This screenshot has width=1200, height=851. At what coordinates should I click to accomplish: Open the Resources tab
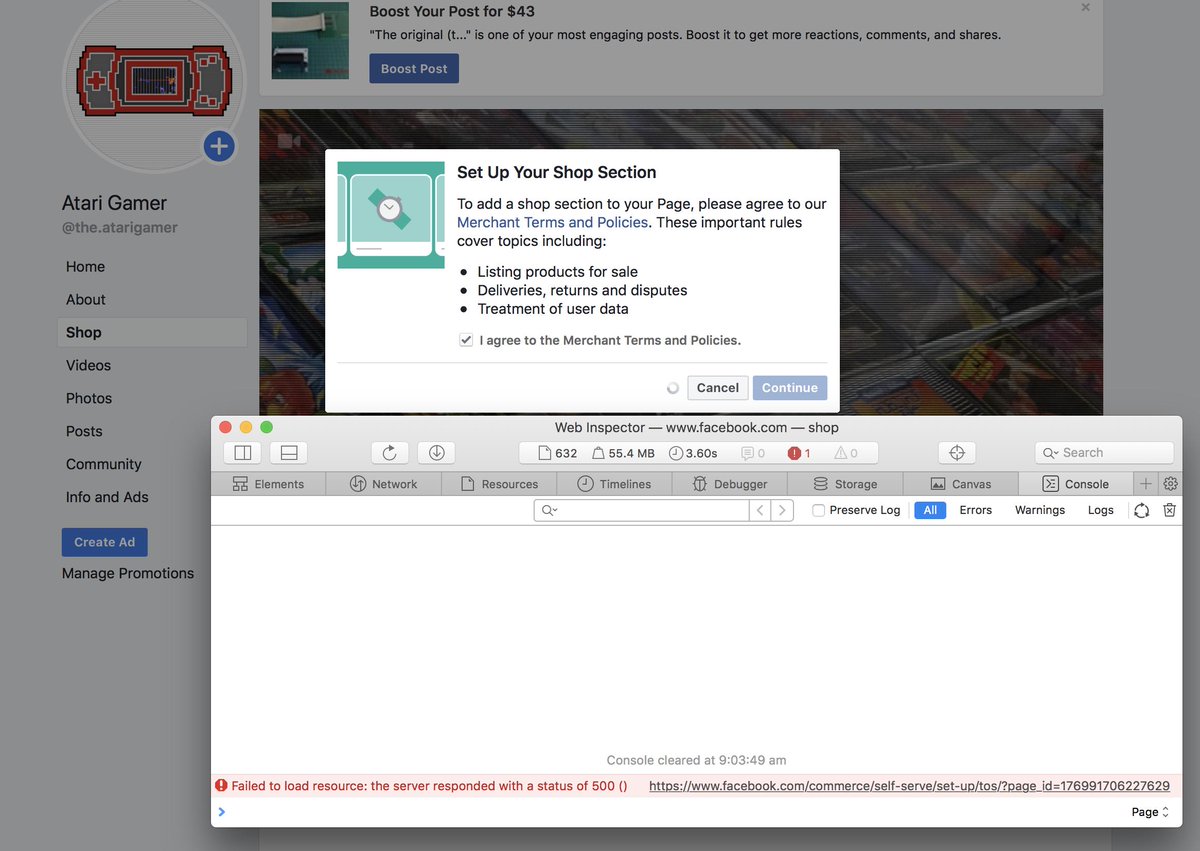(x=500, y=484)
